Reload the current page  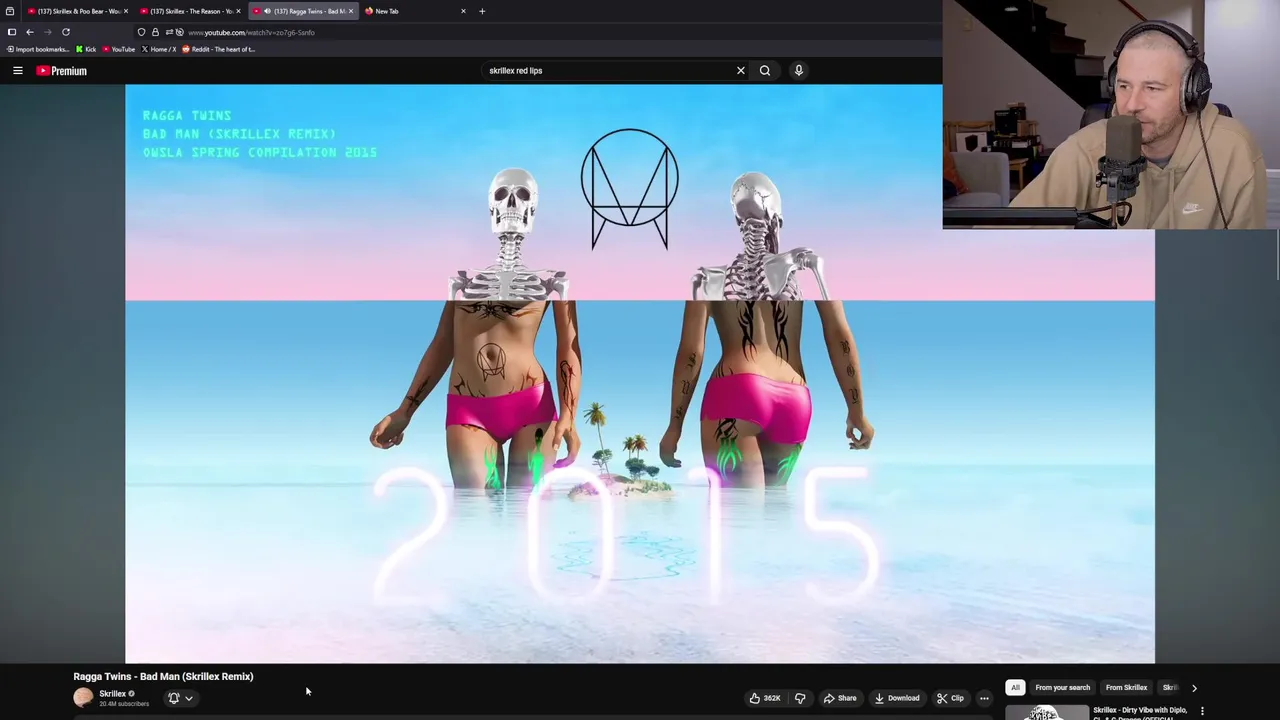pyautogui.click(x=66, y=32)
